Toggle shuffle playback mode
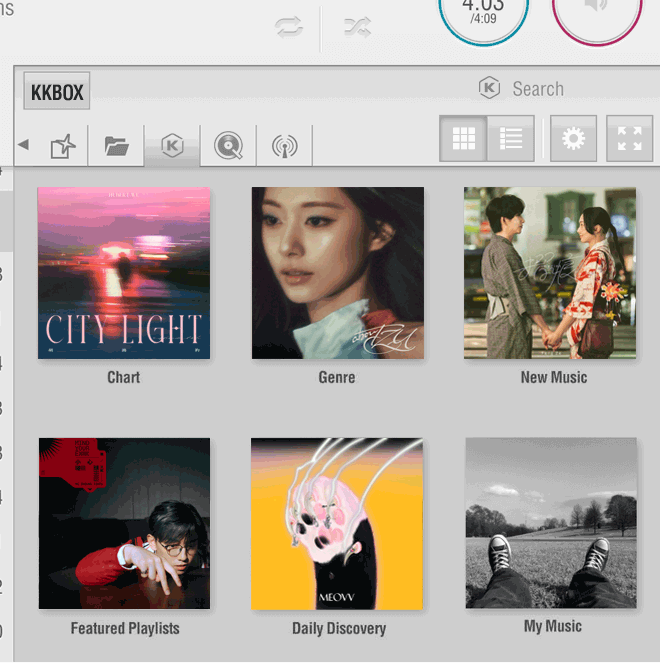Image resolution: width=660 pixels, height=663 pixels. 357,27
